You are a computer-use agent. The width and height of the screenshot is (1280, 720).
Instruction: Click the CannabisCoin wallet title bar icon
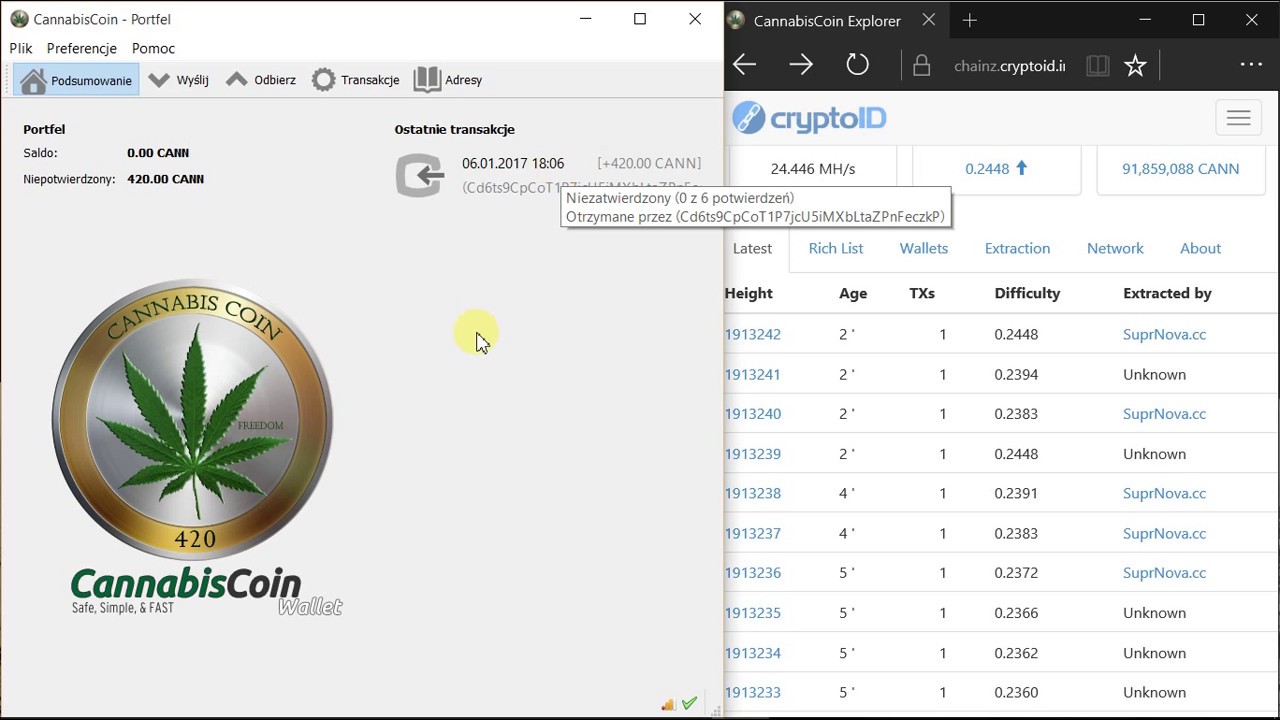pos(19,19)
